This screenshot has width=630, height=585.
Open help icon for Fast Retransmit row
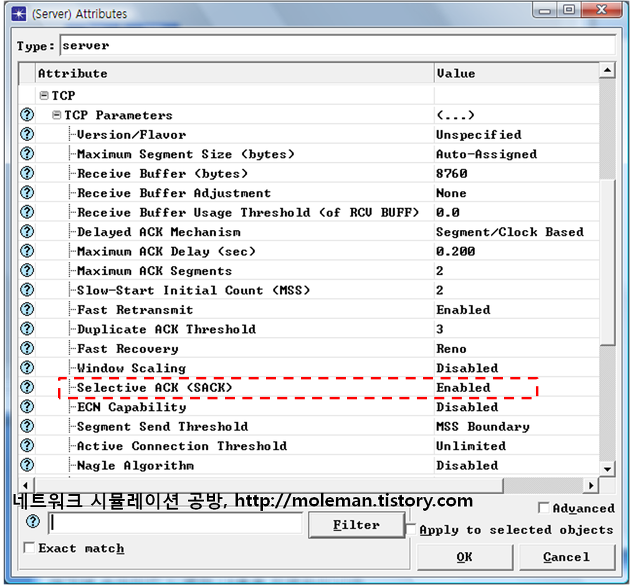27,310
